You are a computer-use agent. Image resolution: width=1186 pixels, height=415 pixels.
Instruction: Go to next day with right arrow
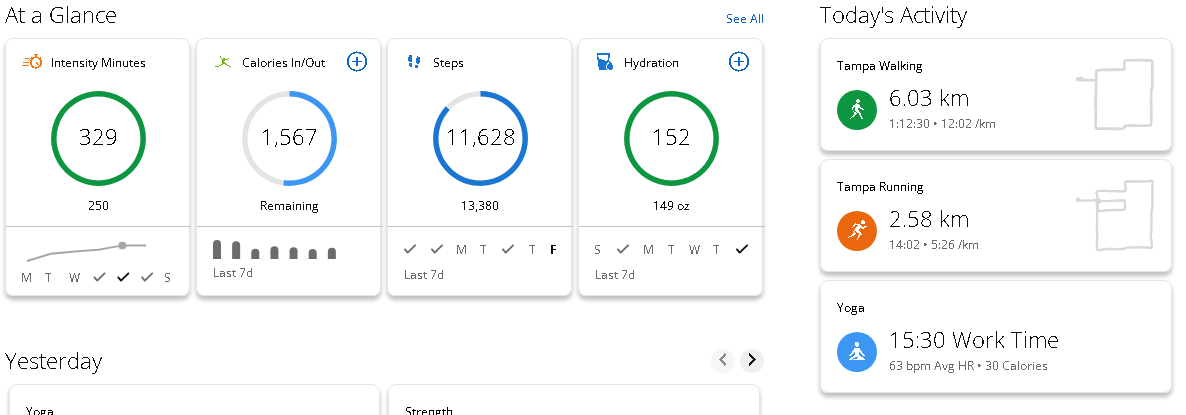[x=751, y=361]
